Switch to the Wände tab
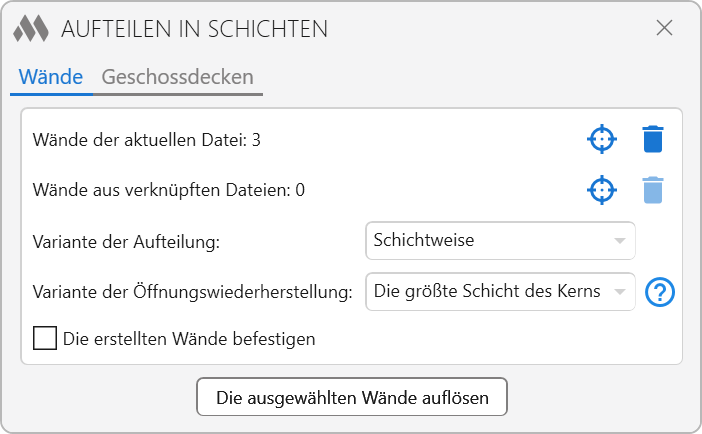The height and width of the screenshot is (434, 702). coord(51,77)
